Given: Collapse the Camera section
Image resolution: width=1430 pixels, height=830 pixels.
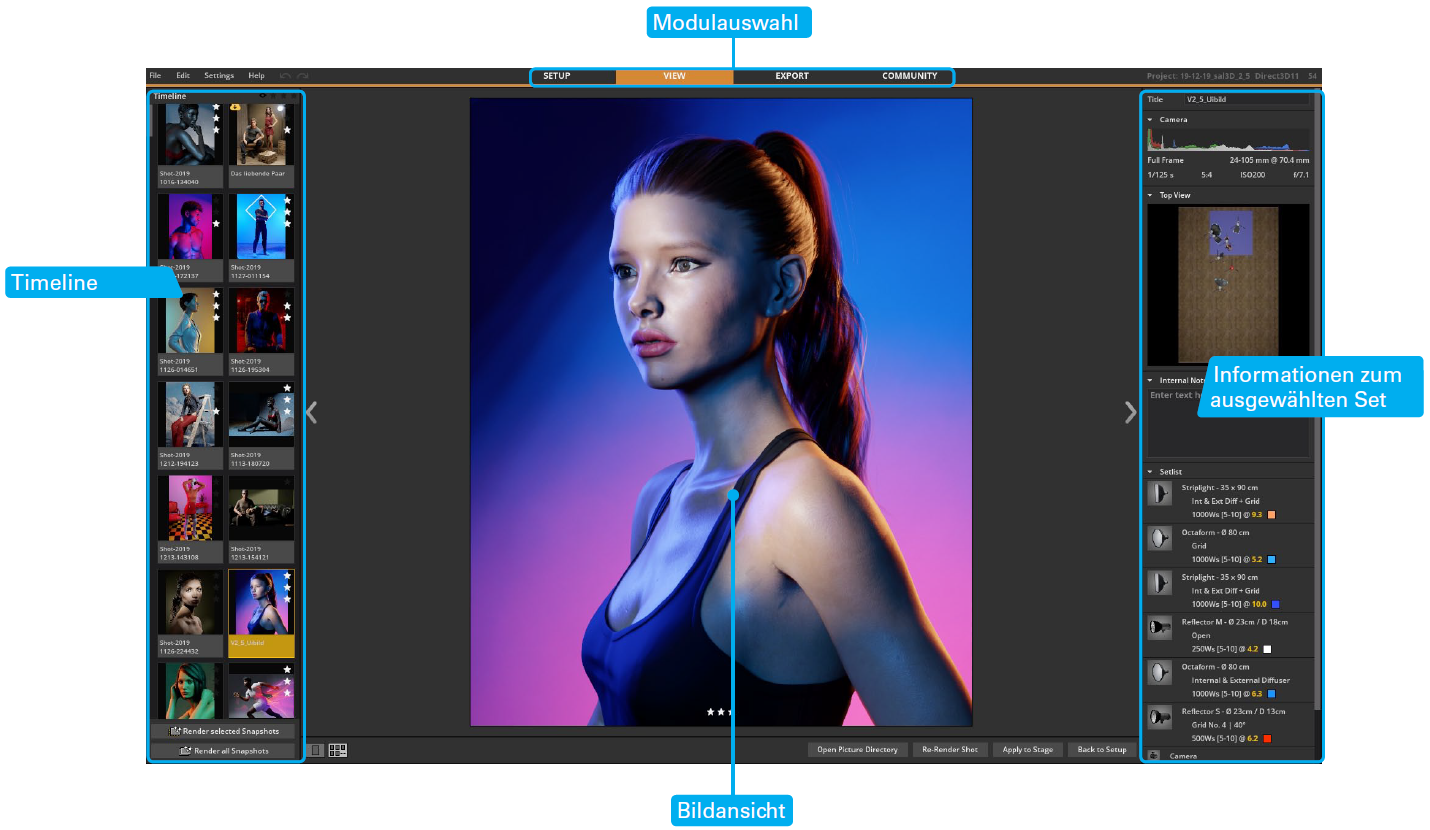Looking at the screenshot, I should [1150, 119].
